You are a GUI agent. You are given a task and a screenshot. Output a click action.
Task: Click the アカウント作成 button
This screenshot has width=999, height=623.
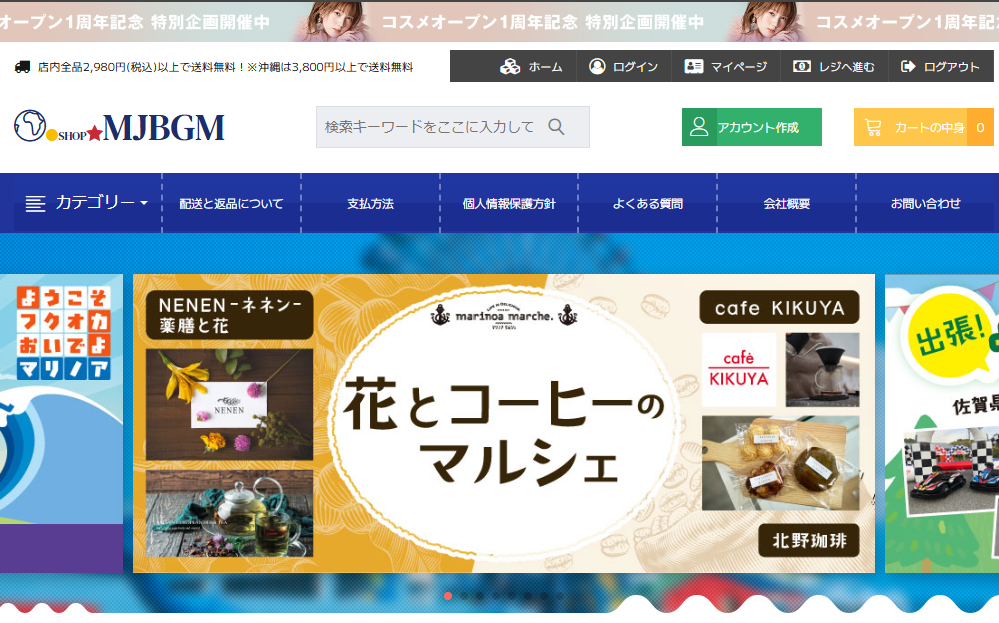click(752, 127)
